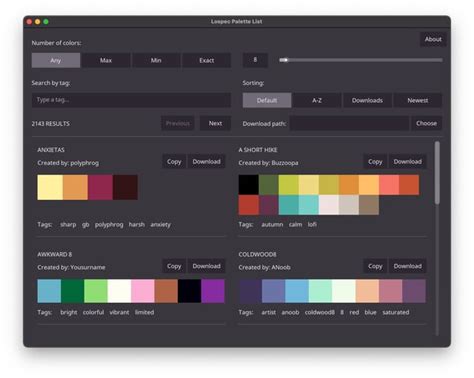
Task: Click the palette list vertical scrollbar
Action: click(437, 172)
